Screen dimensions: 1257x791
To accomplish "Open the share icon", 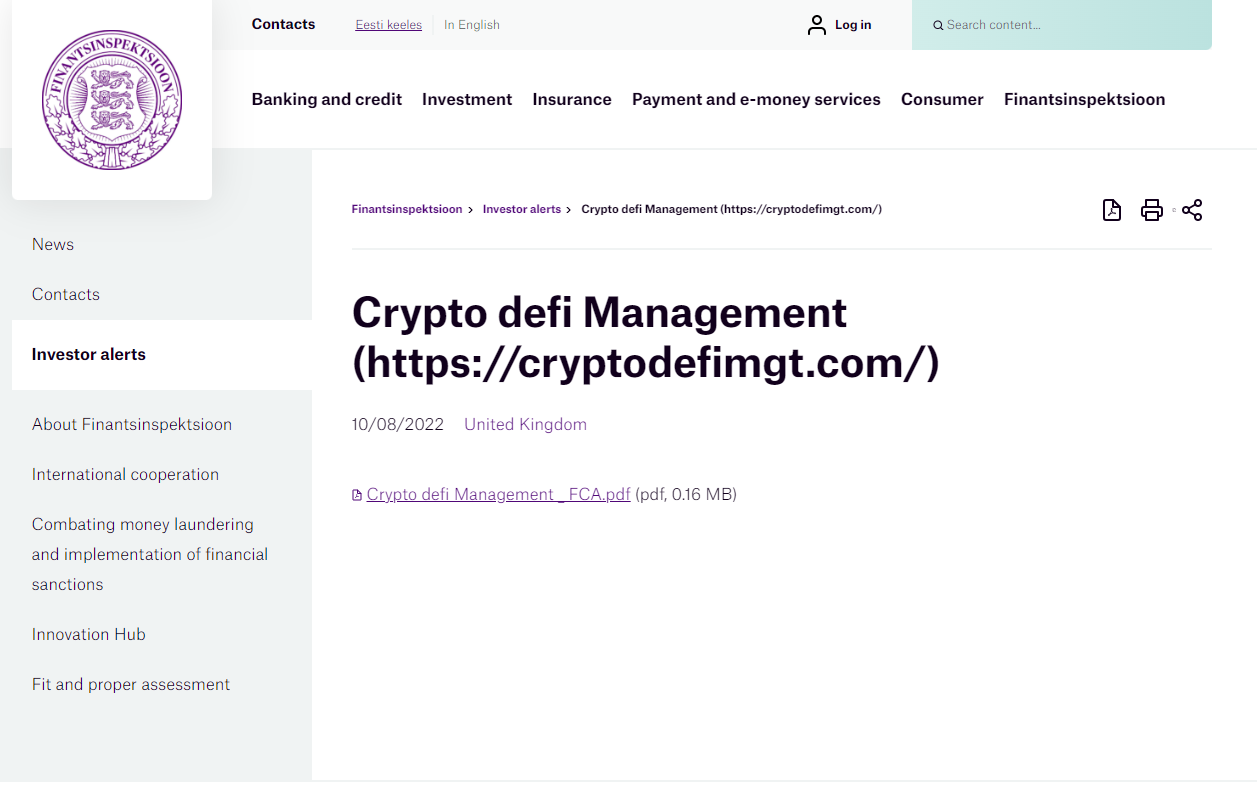I will (1192, 210).
